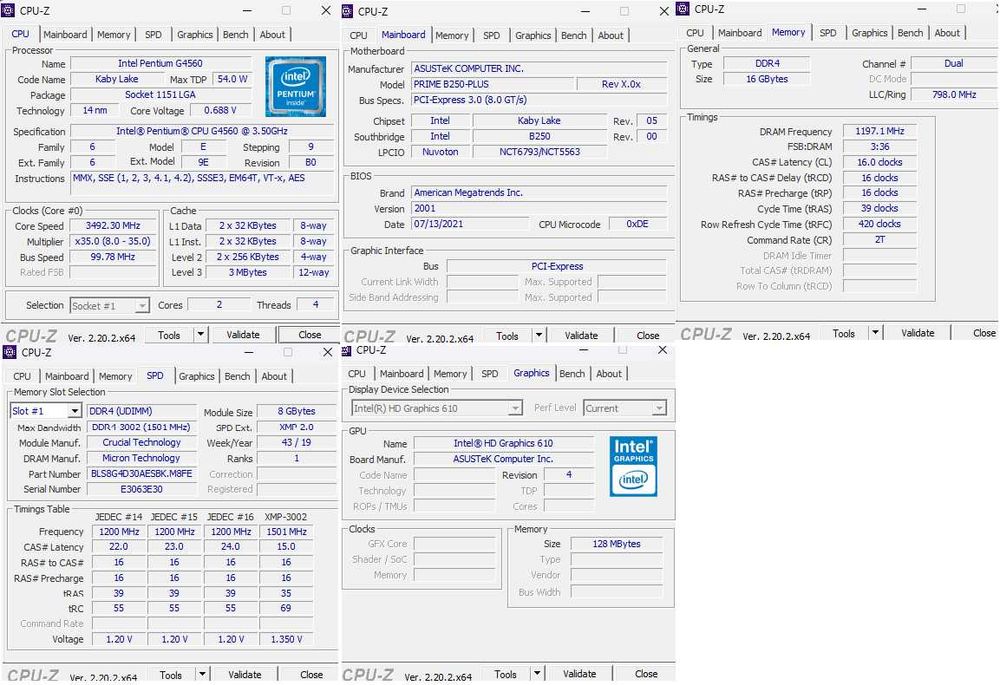
Task: Click the Close button at the bottom of the SPD window
Action: point(311,674)
